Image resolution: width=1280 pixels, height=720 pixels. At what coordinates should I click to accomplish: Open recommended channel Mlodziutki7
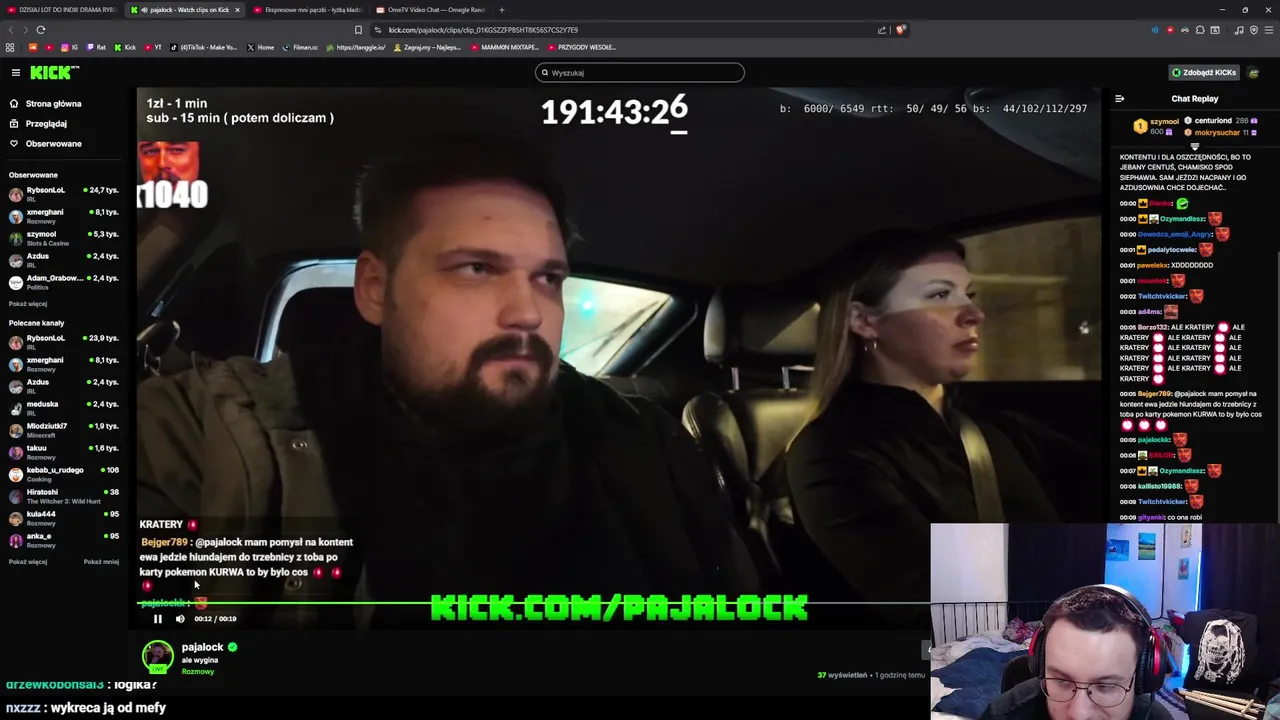[64, 430]
